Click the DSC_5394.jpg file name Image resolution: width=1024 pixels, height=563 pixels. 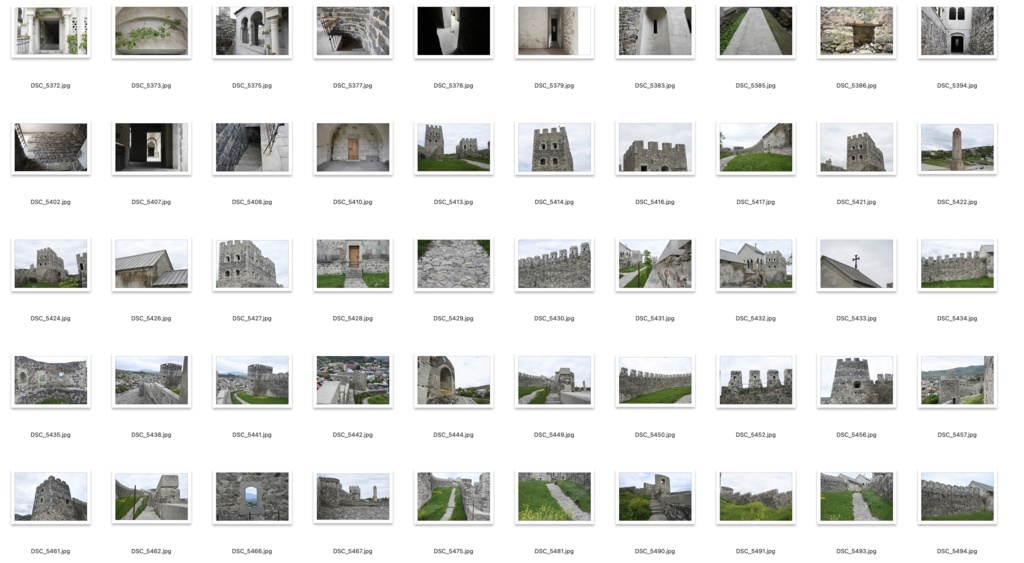[957, 86]
